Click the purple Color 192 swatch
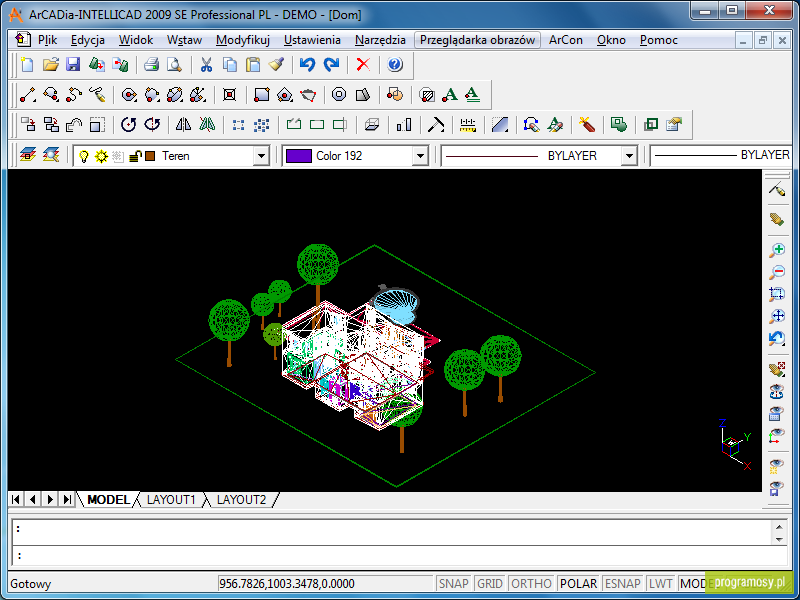 click(298, 156)
